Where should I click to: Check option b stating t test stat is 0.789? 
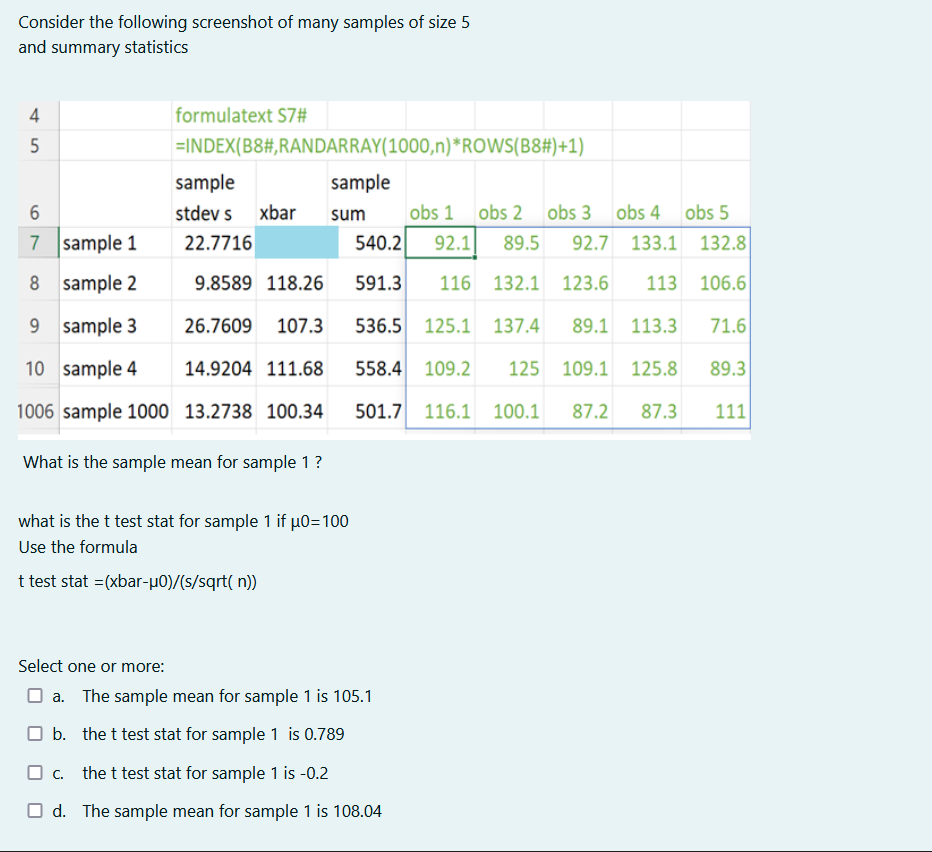click(34, 734)
